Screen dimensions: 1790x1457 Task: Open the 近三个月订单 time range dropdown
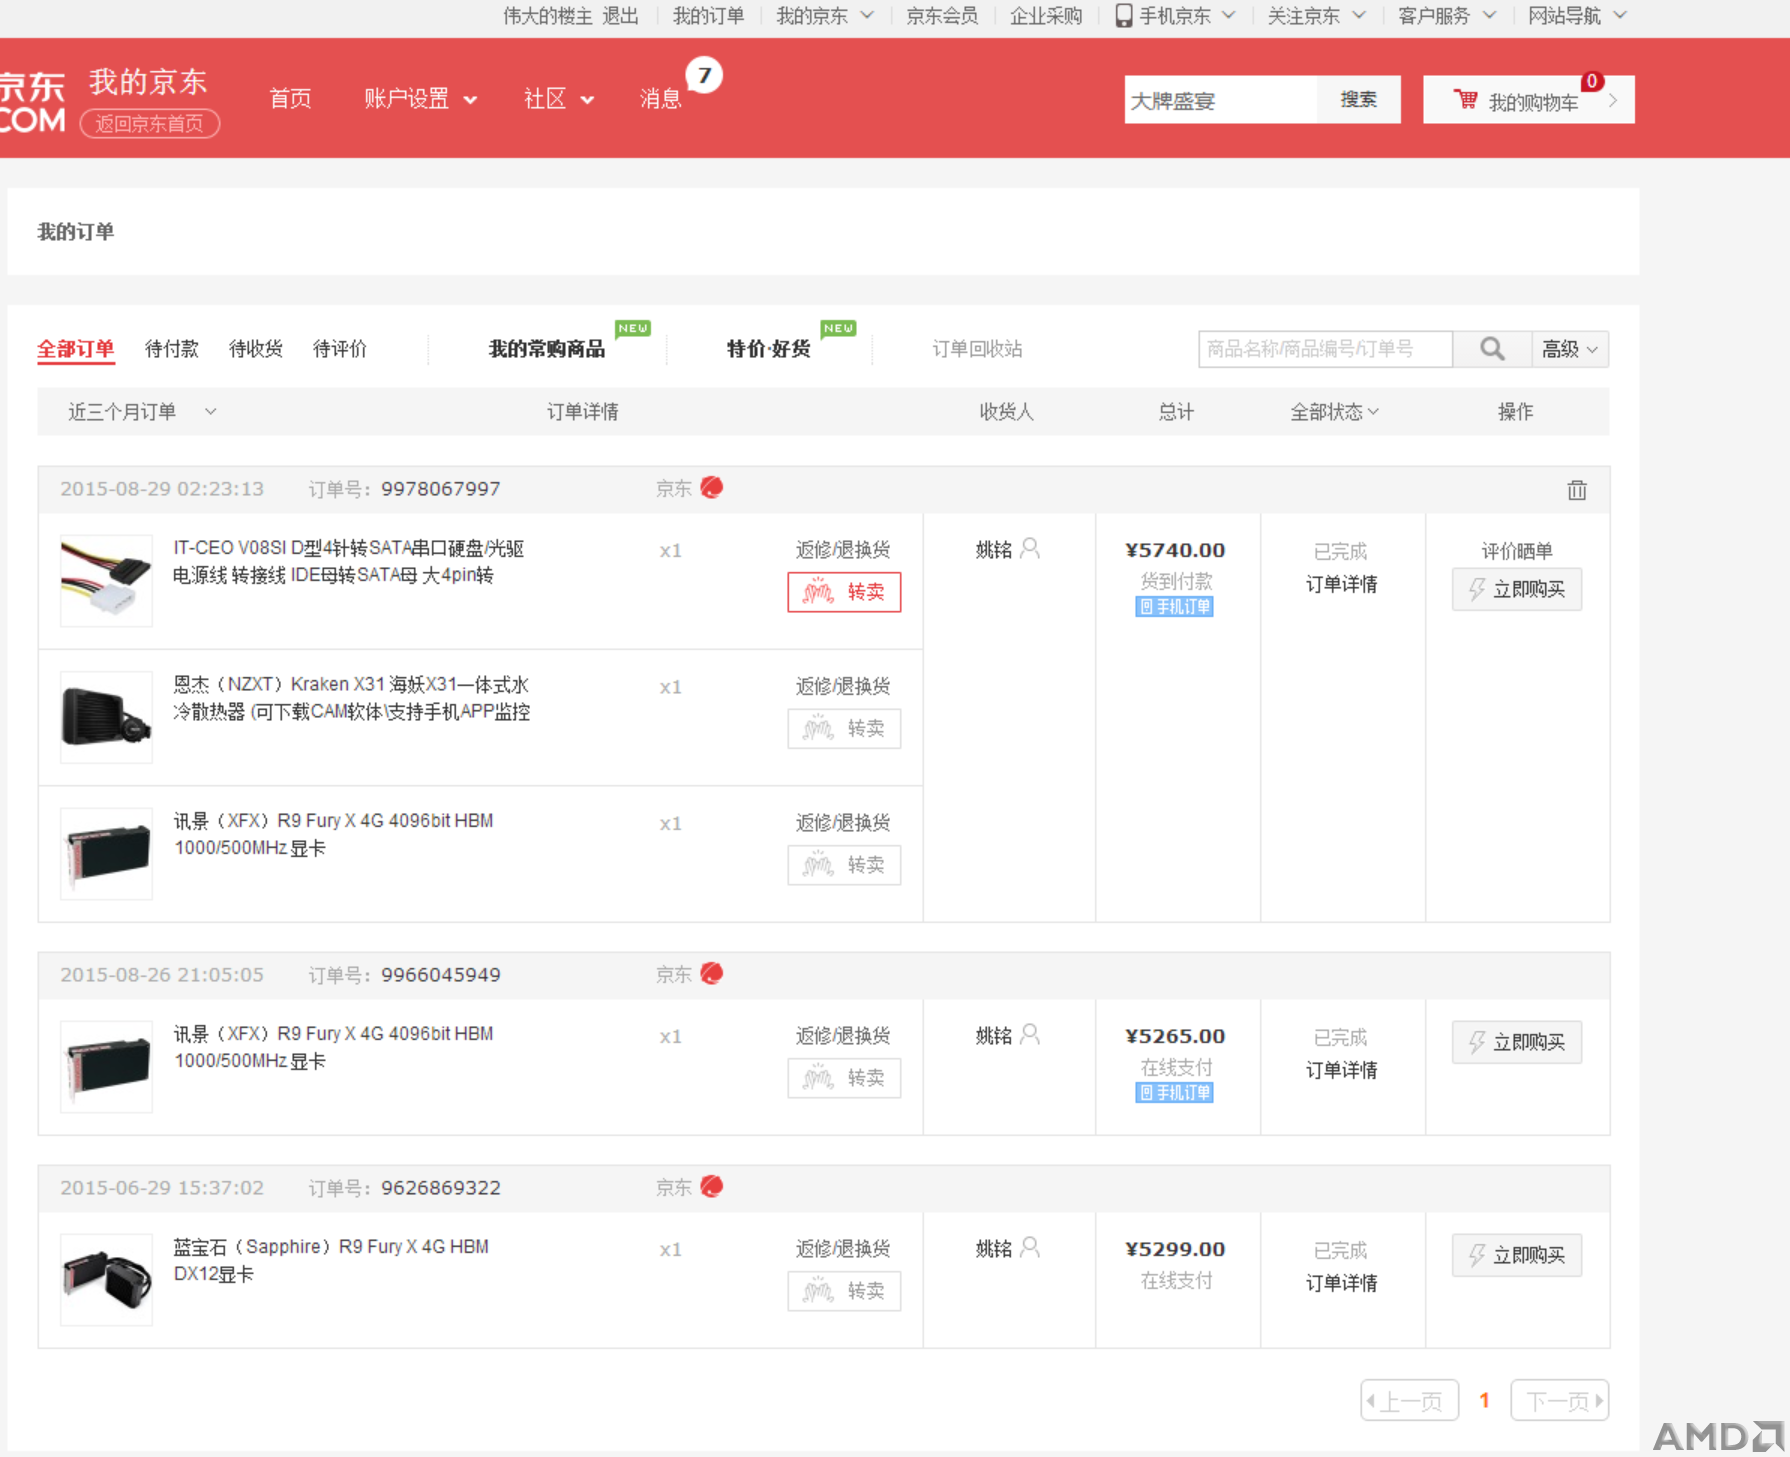[x=141, y=412]
